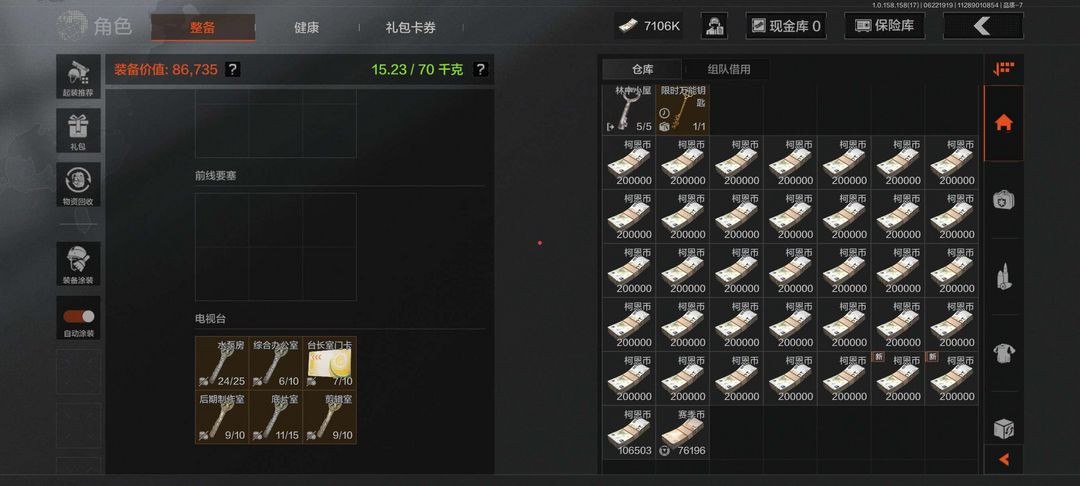Select the medical kit category icon
This screenshot has height=486, width=1080.
tap(1004, 200)
